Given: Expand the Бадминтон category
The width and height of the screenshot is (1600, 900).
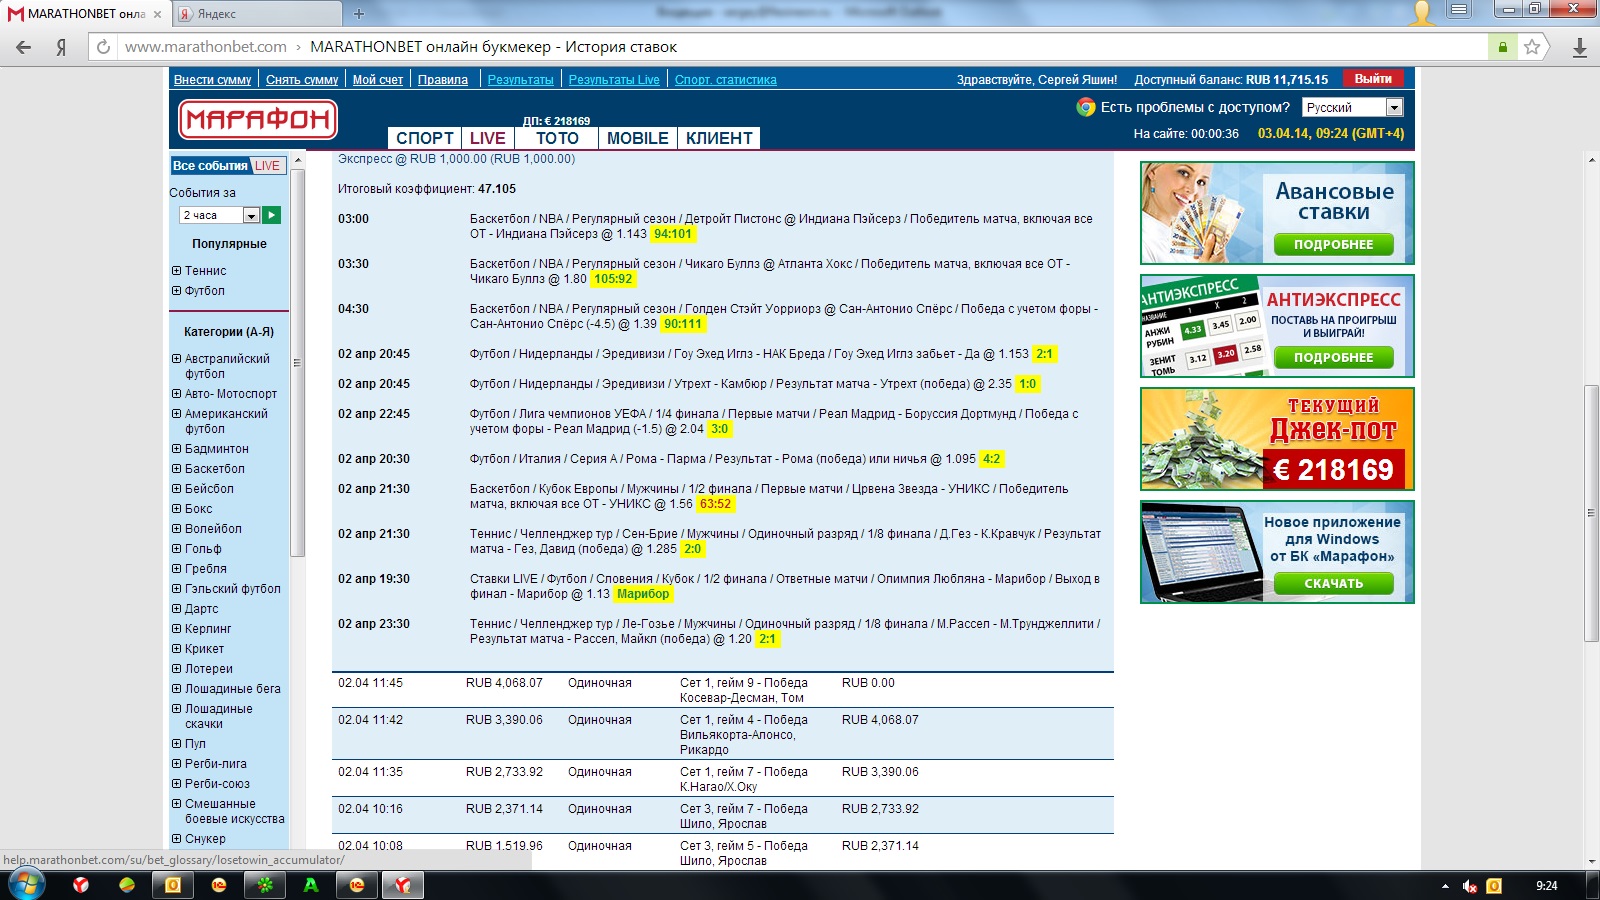Looking at the screenshot, I should point(176,449).
